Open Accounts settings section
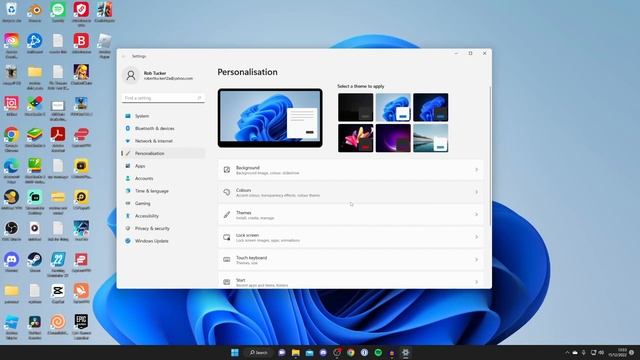Viewport: 640px width, 360px height. coord(163,178)
